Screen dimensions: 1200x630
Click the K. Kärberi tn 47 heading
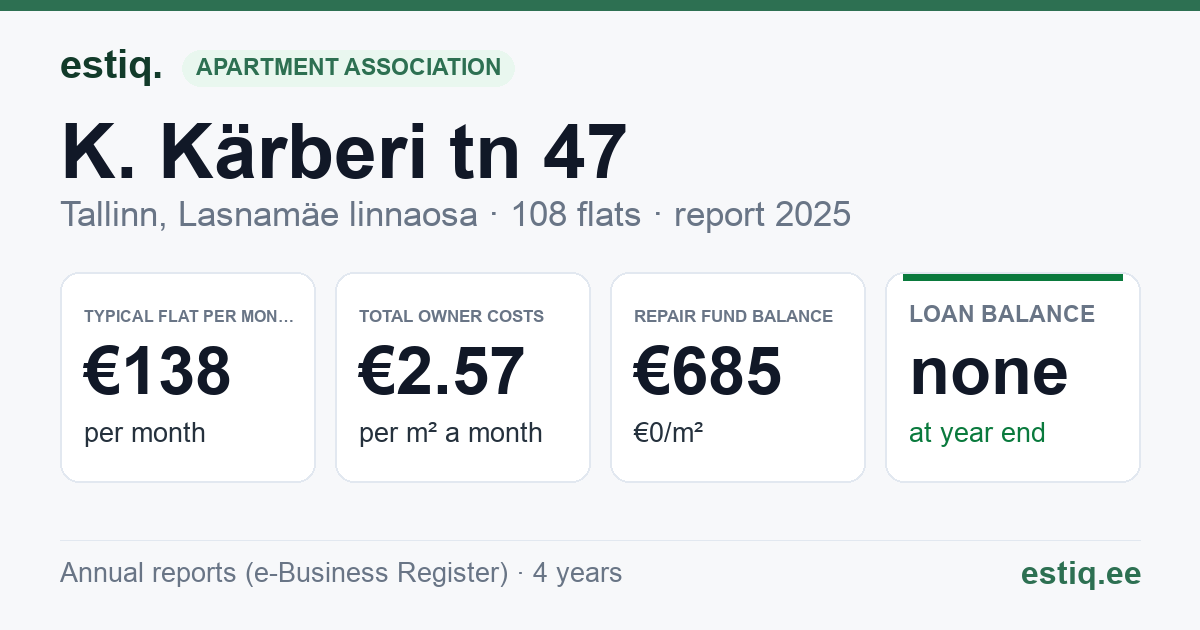(344, 152)
